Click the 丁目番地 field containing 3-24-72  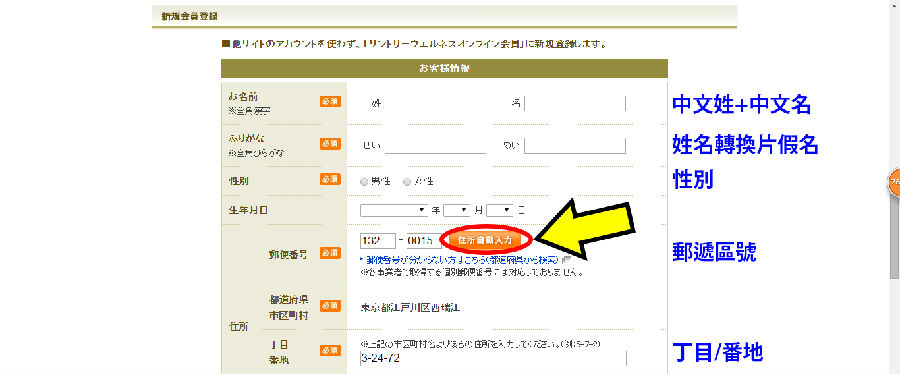494,359
